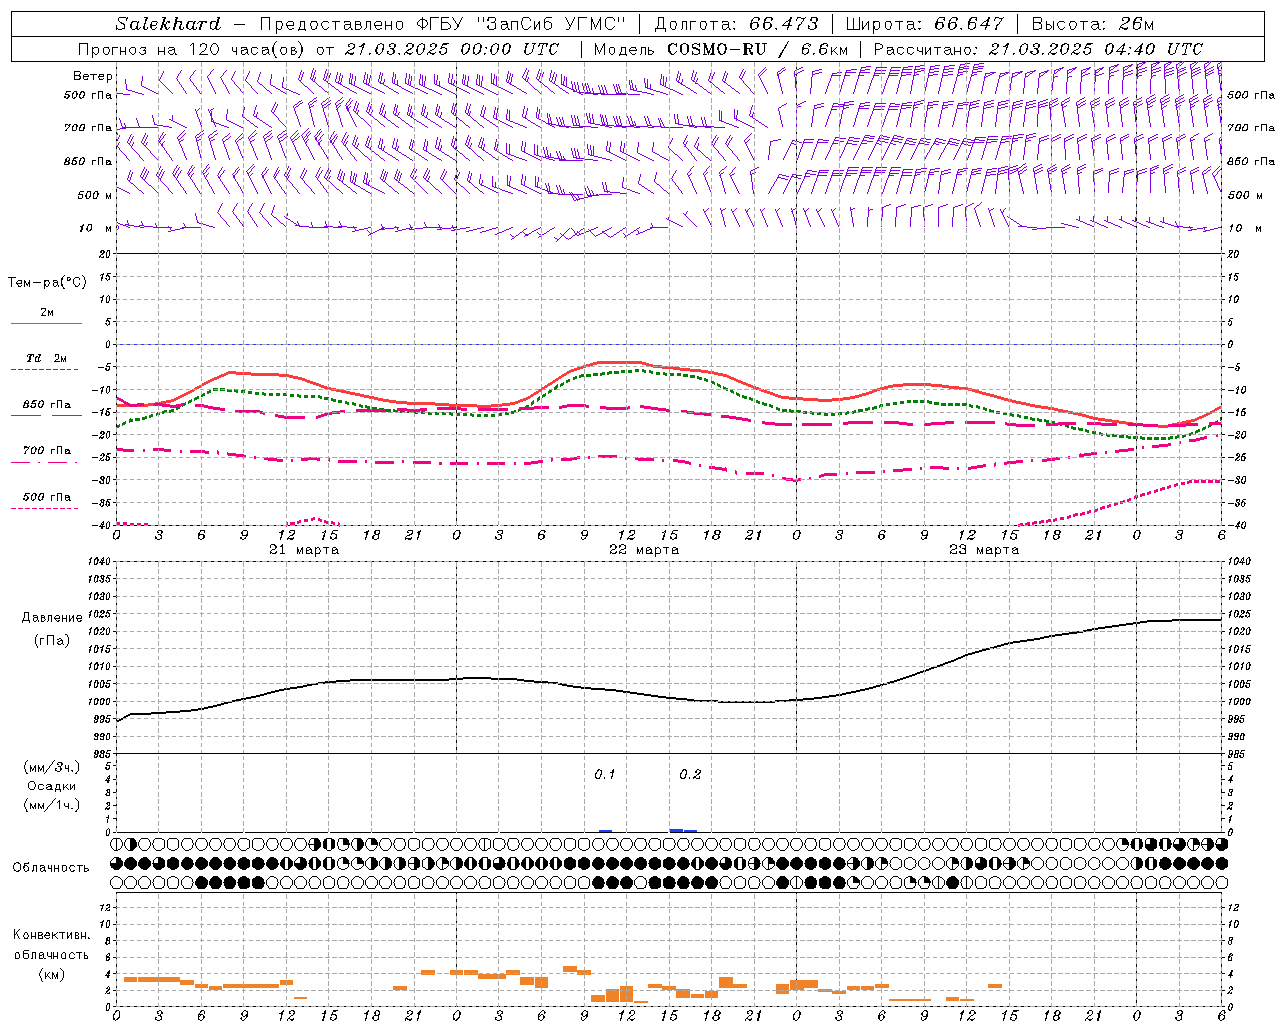Click the "500 гПа" temperature legend entry
Screen dimensions: 1280x1024
coord(47,497)
